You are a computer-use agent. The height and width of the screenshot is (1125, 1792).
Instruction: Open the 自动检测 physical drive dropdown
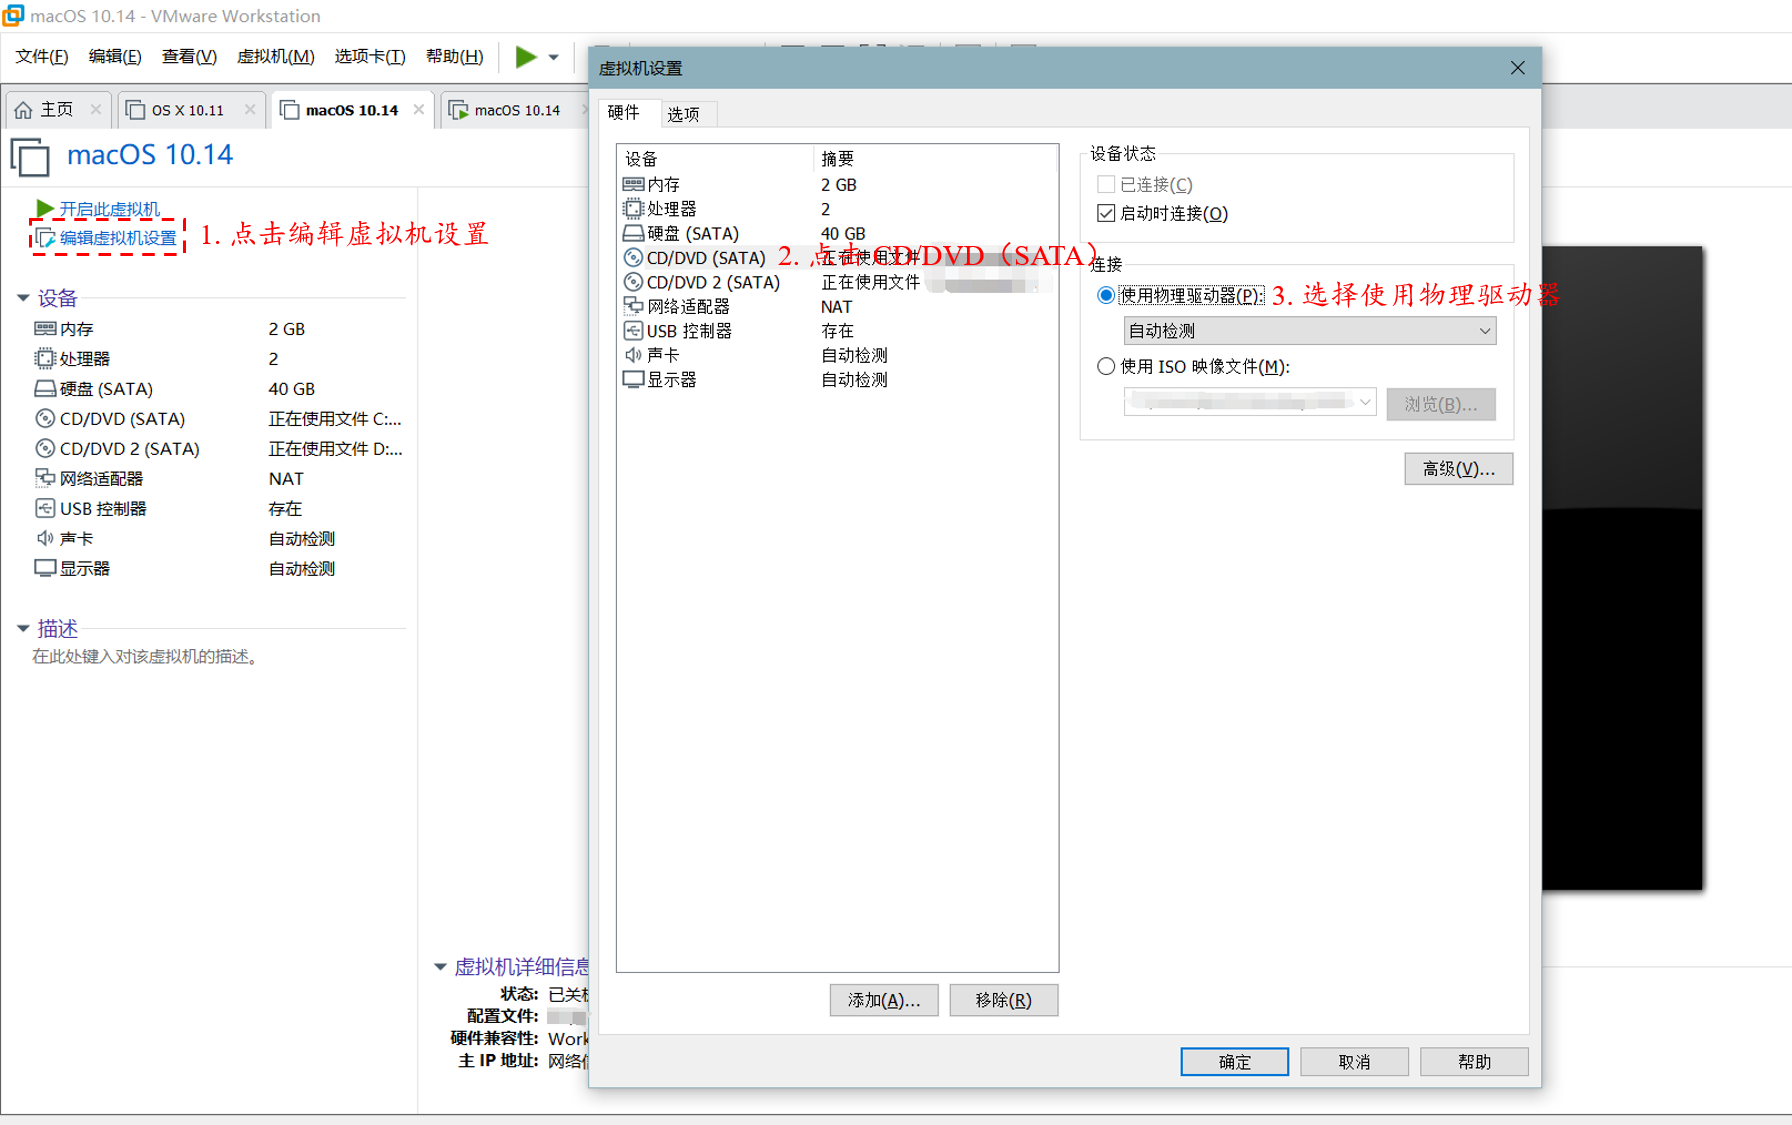(x=1310, y=331)
